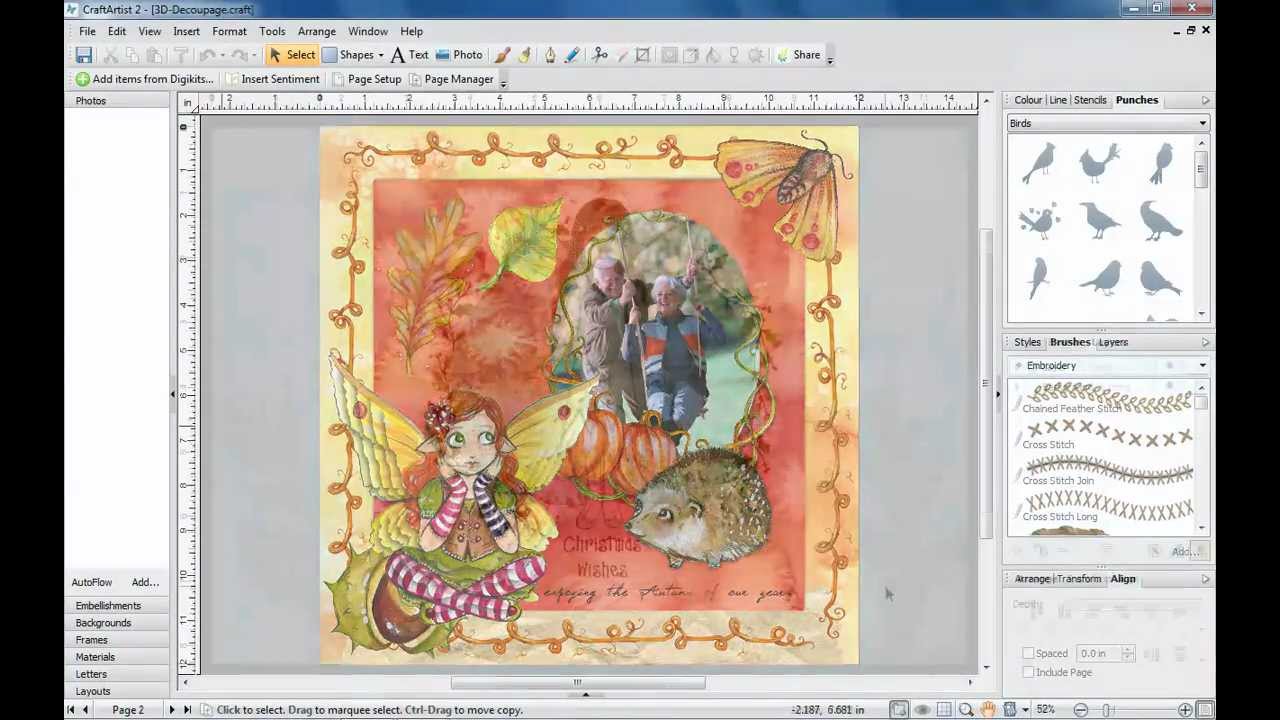Open the Tools menu
Viewport: 1280px width, 720px height.
click(272, 31)
